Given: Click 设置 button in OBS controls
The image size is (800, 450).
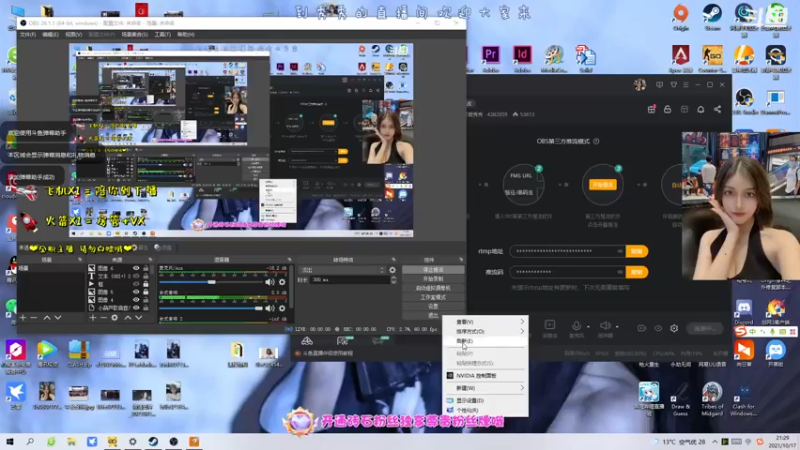Looking at the screenshot, I should [x=433, y=306].
